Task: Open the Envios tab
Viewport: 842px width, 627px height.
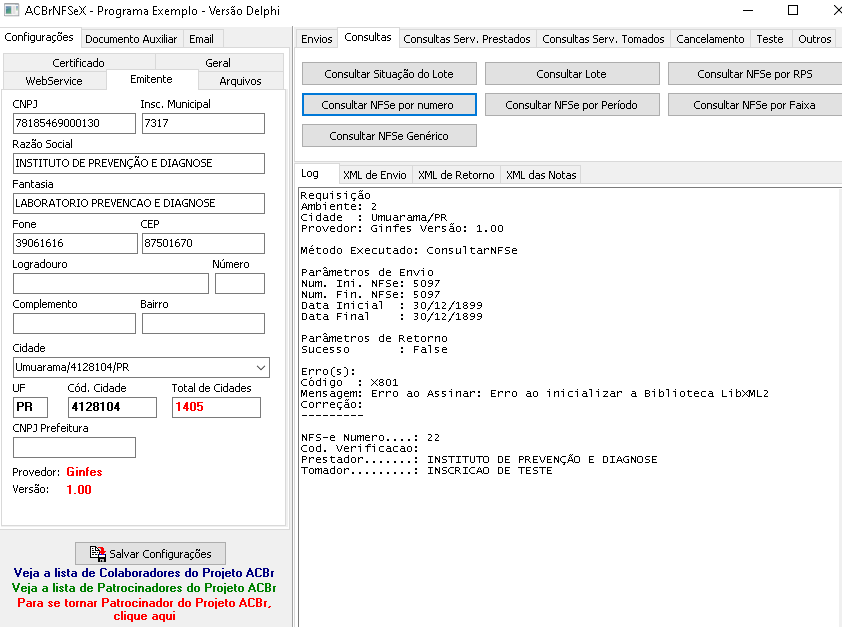Action: click(316, 39)
